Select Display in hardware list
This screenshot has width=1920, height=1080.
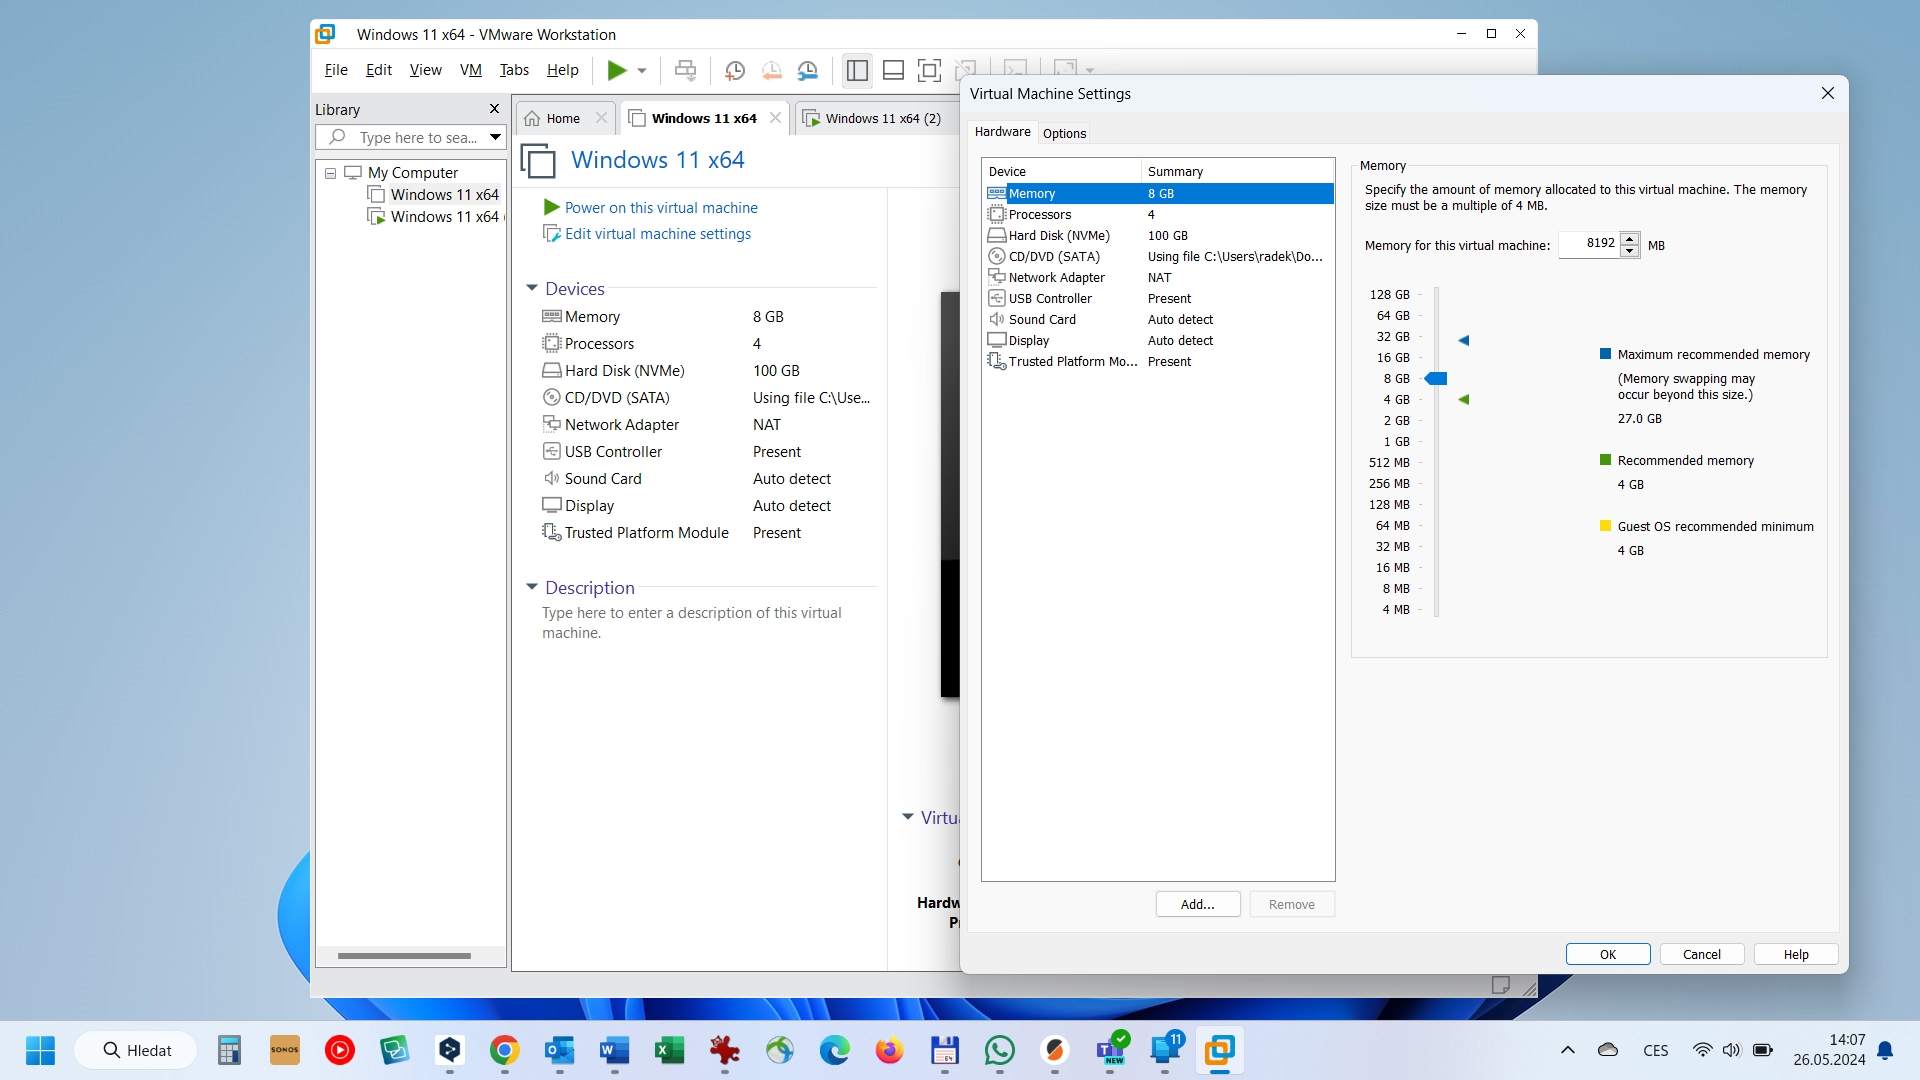1158,340
